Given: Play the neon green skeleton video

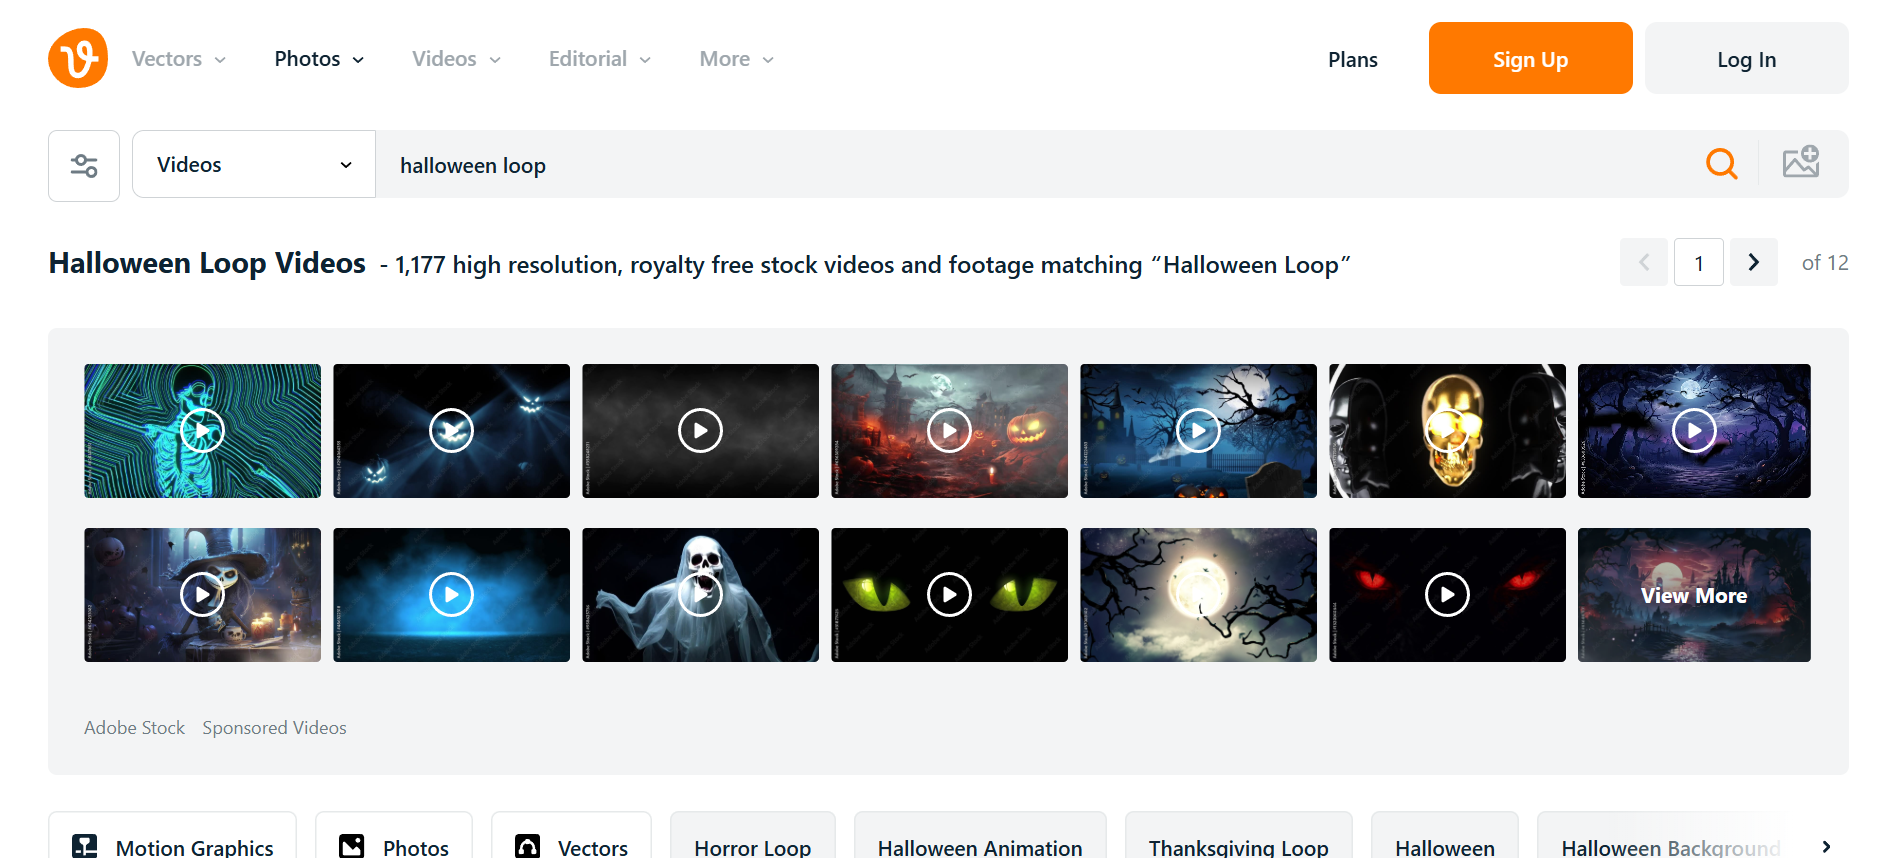Looking at the screenshot, I should (x=202, y=431).
